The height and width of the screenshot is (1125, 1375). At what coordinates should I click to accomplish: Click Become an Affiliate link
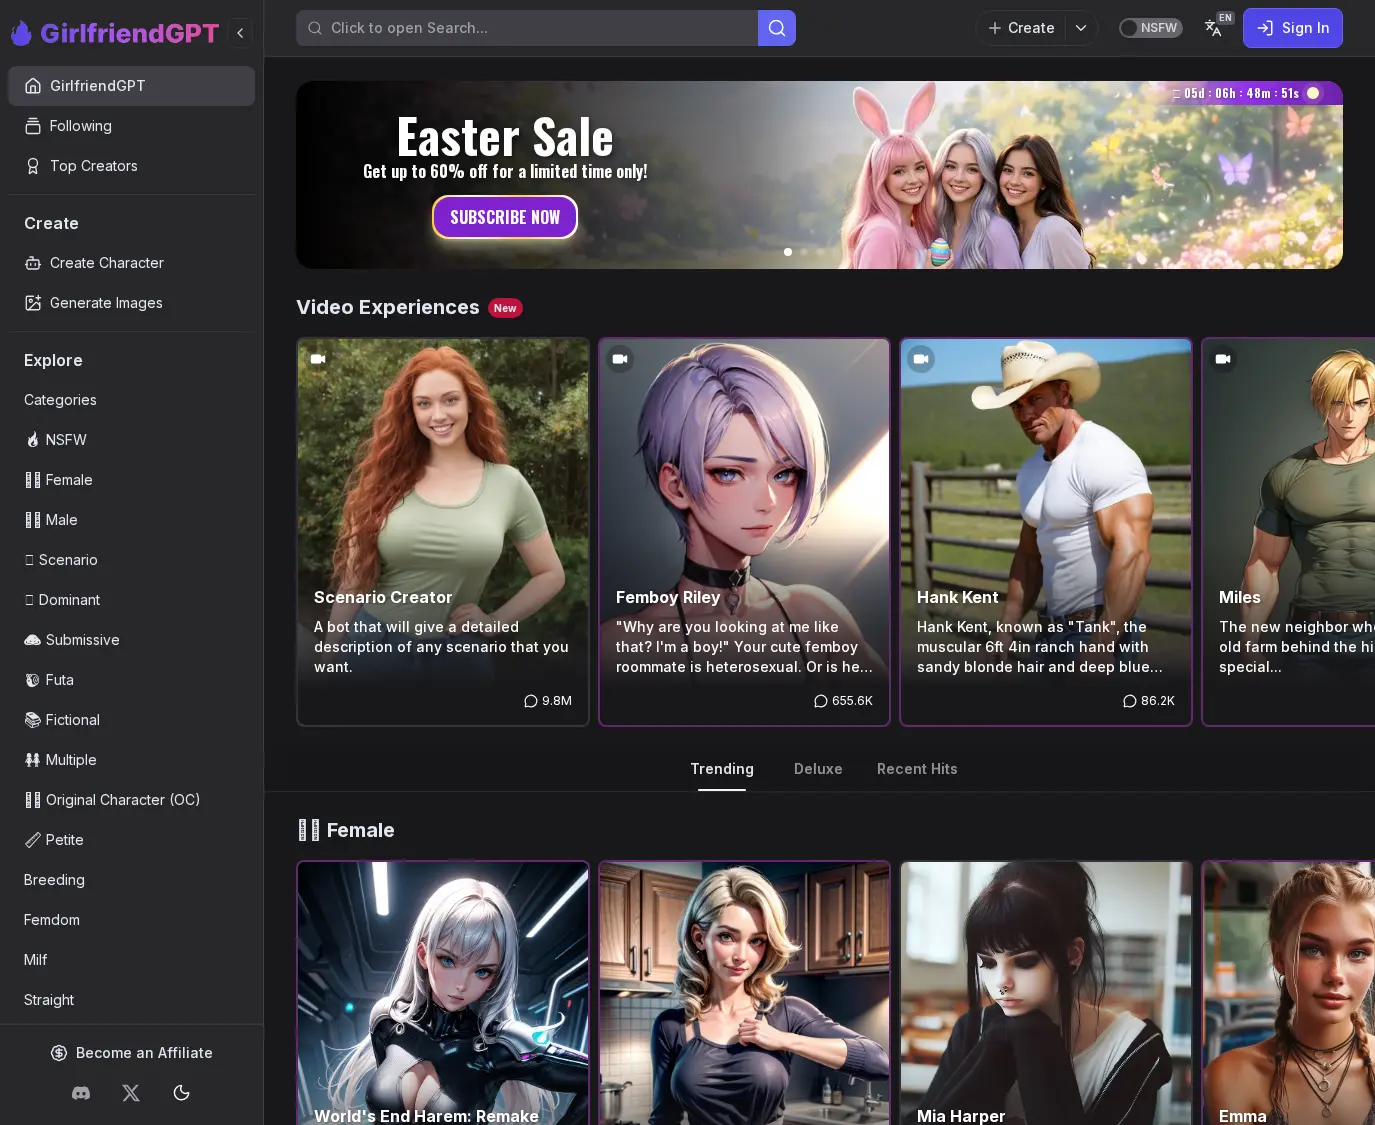(x=131, y=1053)
